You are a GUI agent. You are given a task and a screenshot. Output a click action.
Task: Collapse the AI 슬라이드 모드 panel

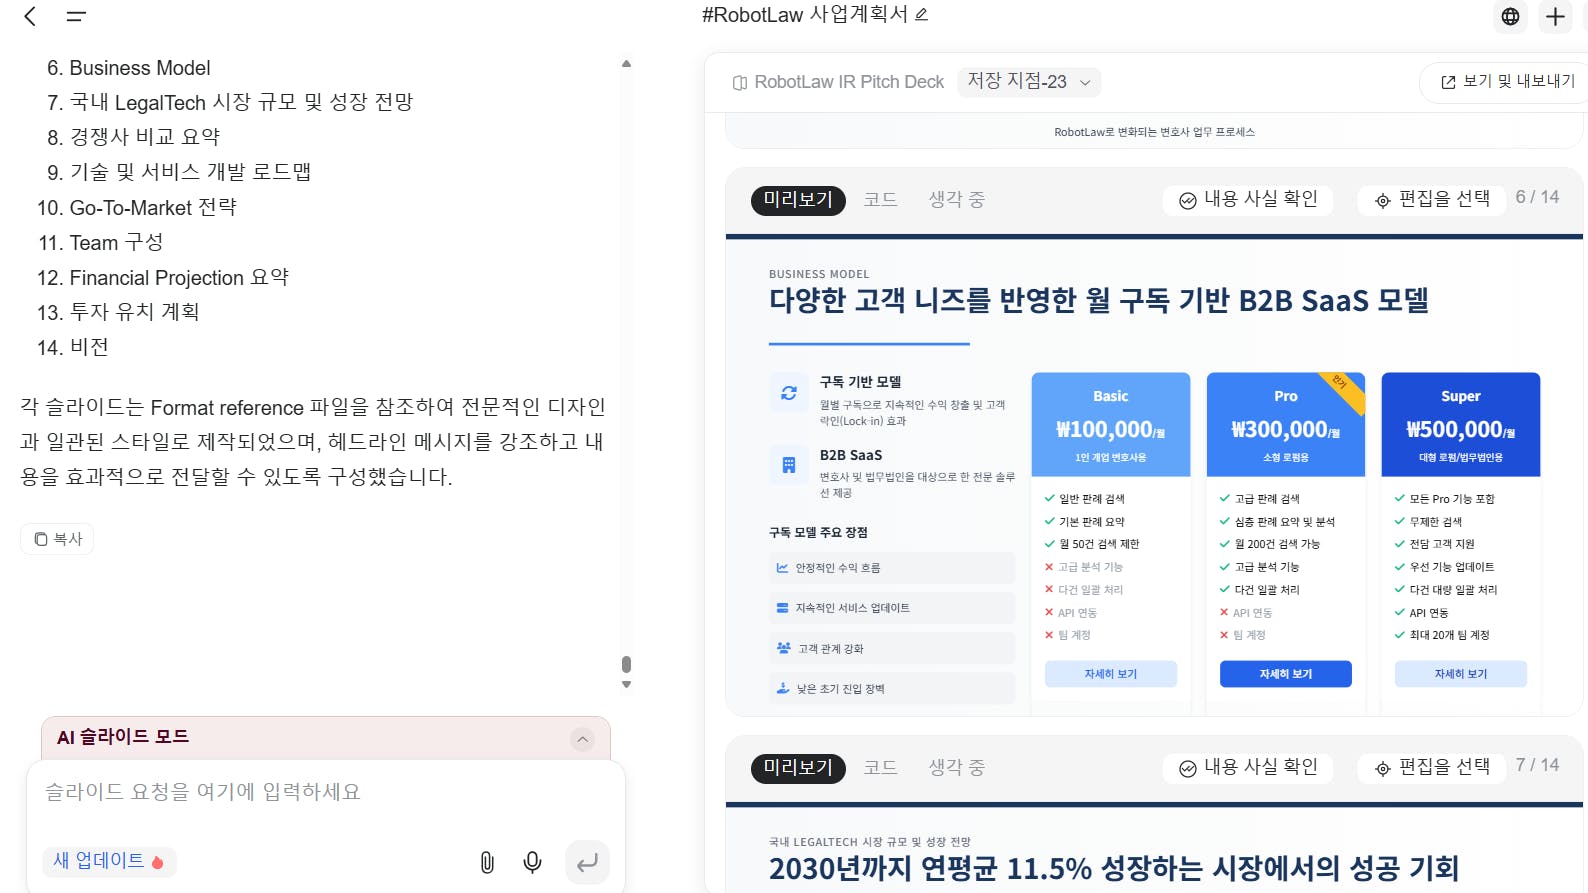(x=582, y=739)
